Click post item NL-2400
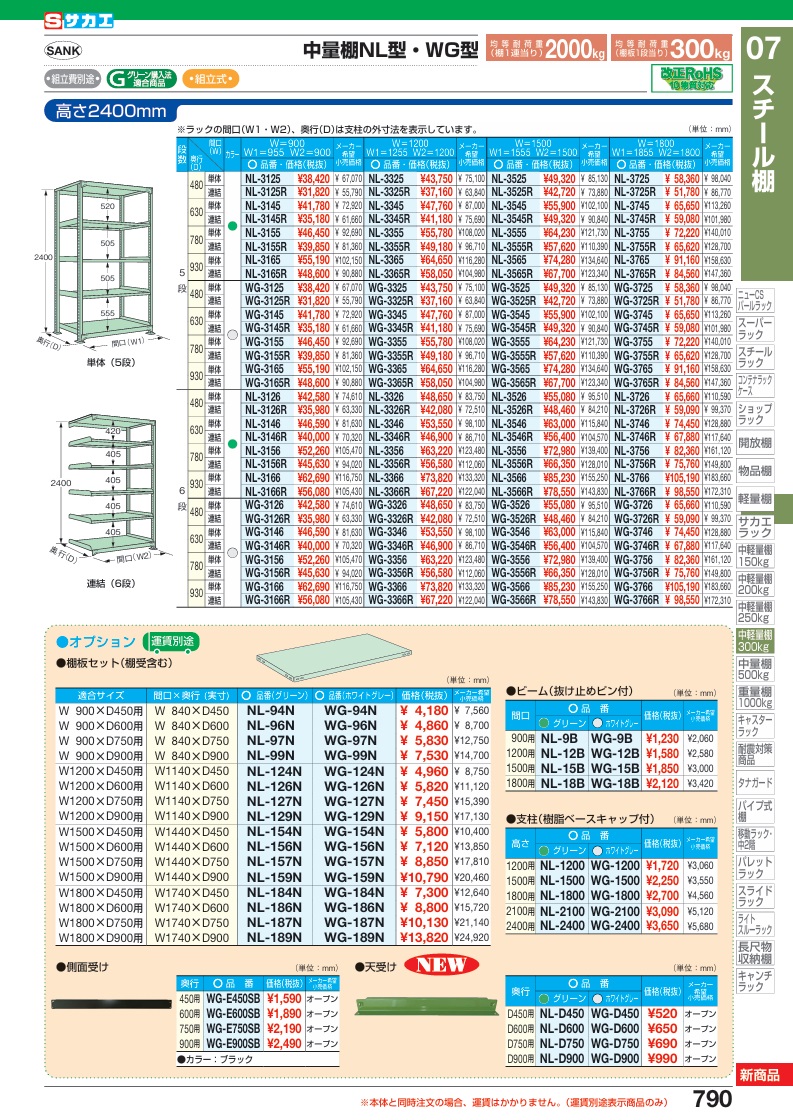The height and width of the screenshot is (1120, 793). [562, 926]
